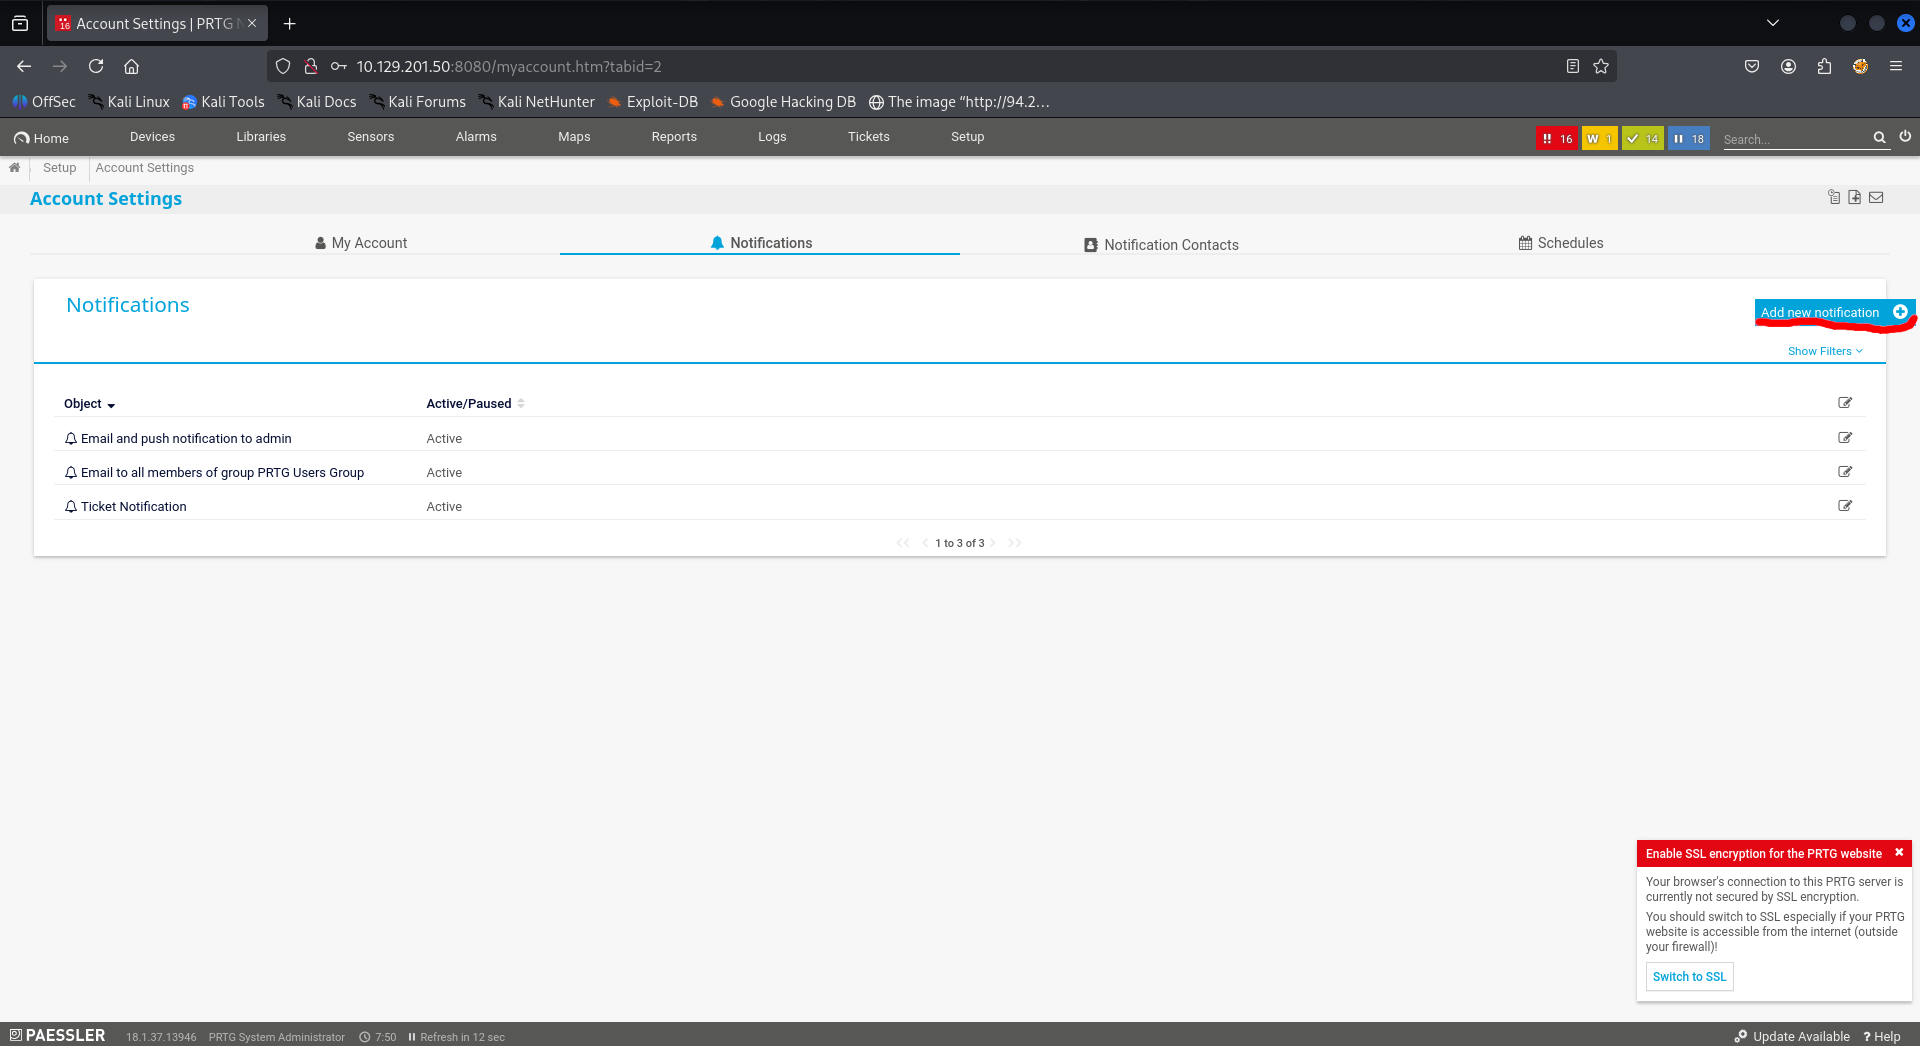Click the PRTG search field

point(1795,139)
